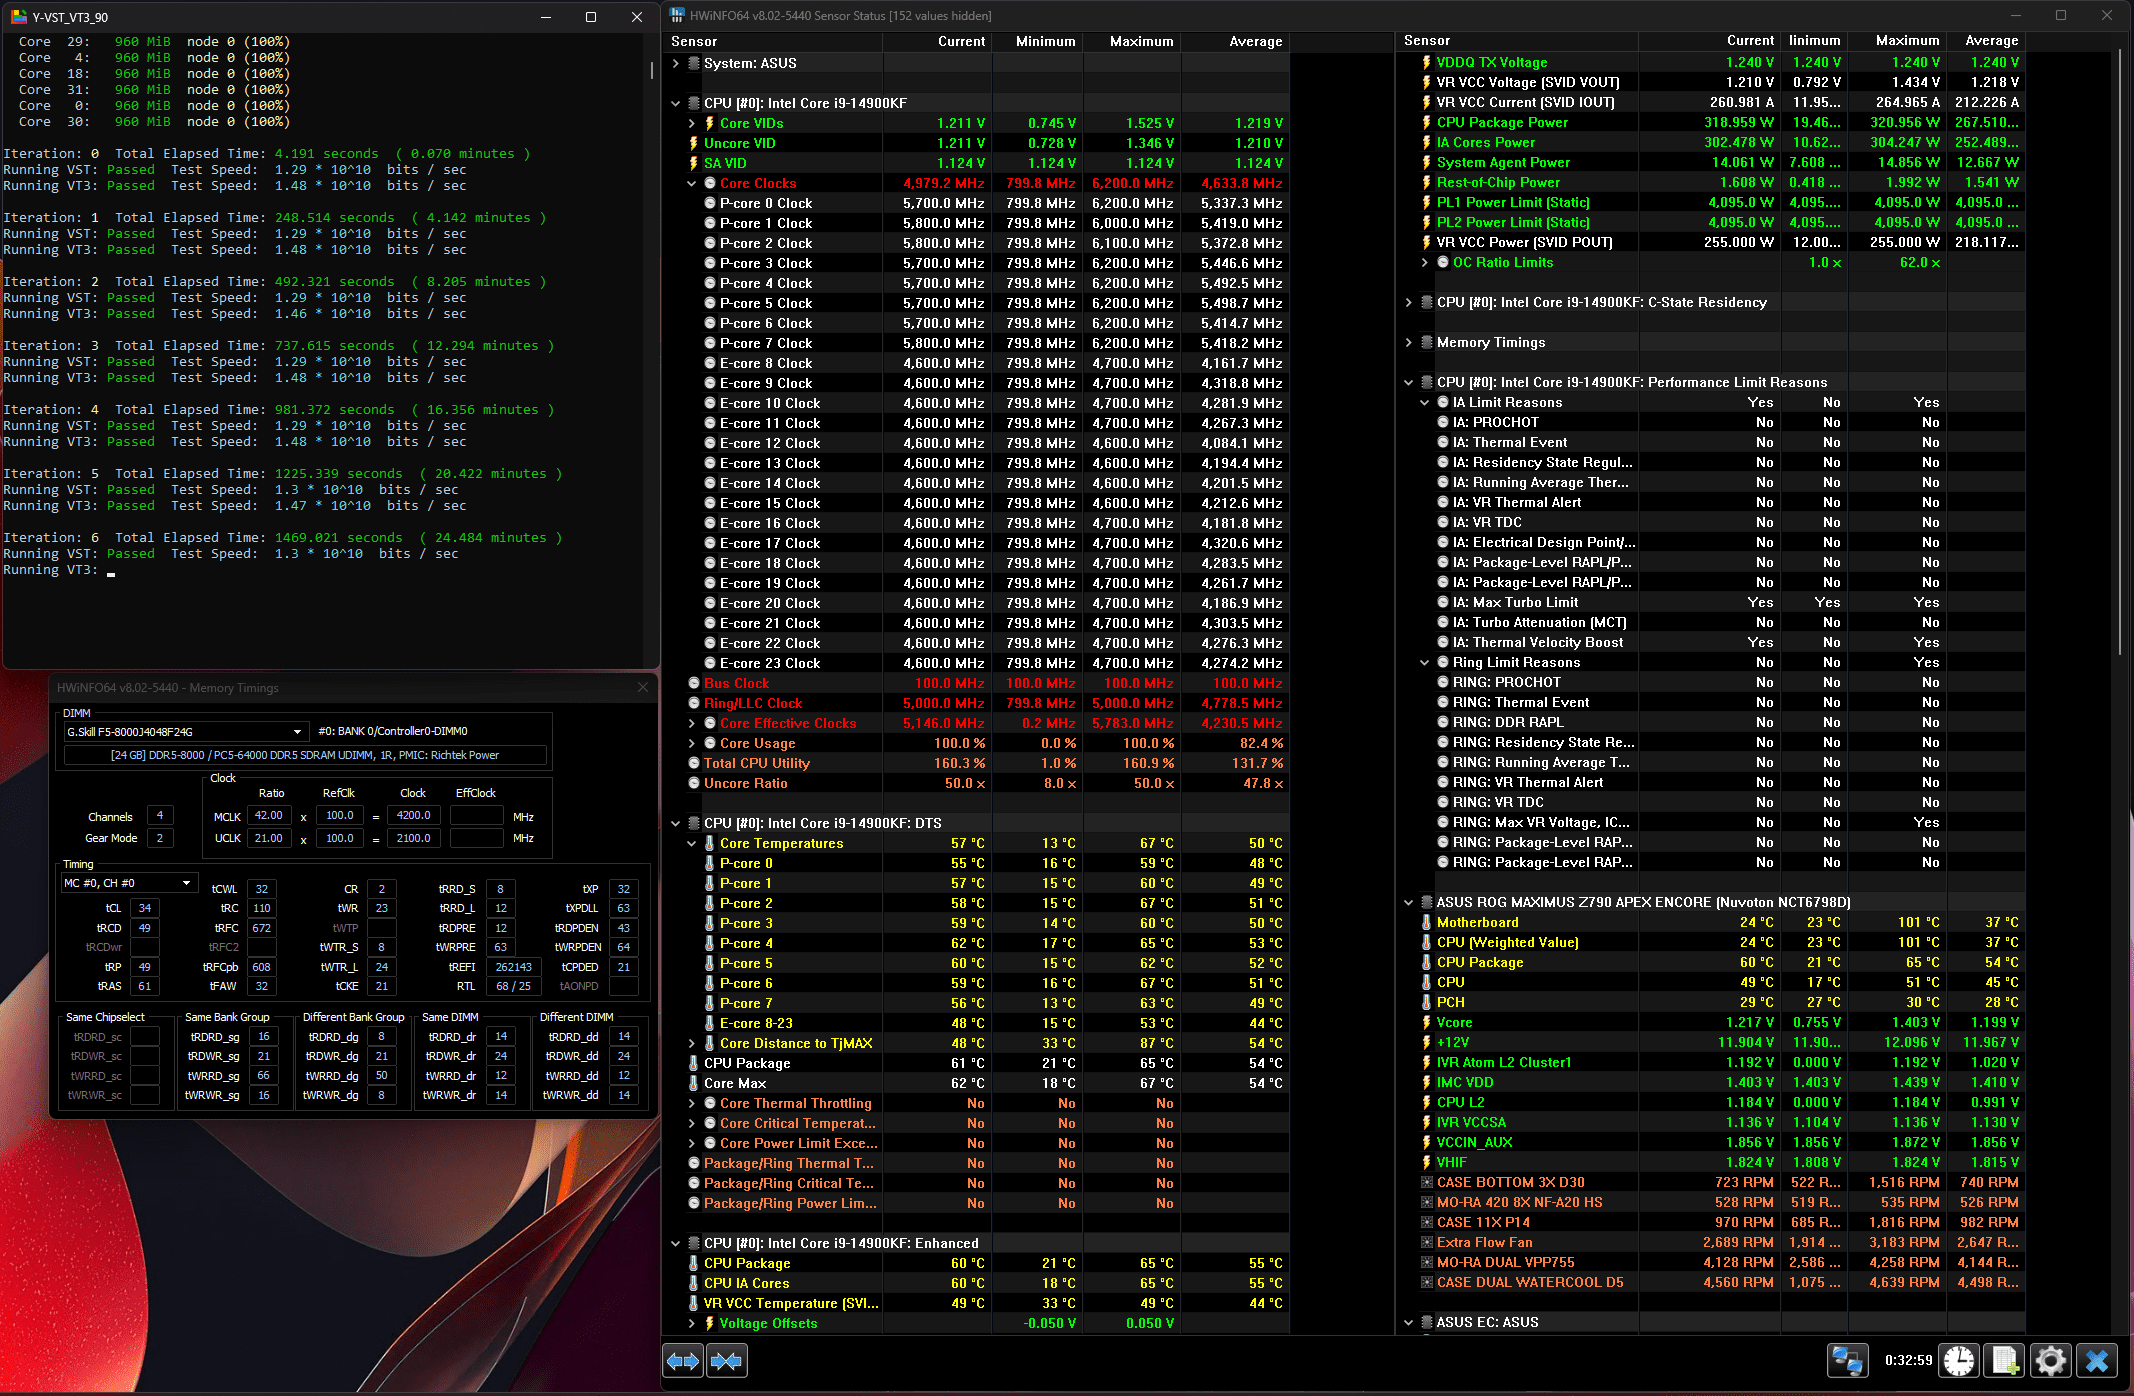Click the thermometer icon beside Core Max
Screen dimensions: 2134x1396
tap(694, 1083)
